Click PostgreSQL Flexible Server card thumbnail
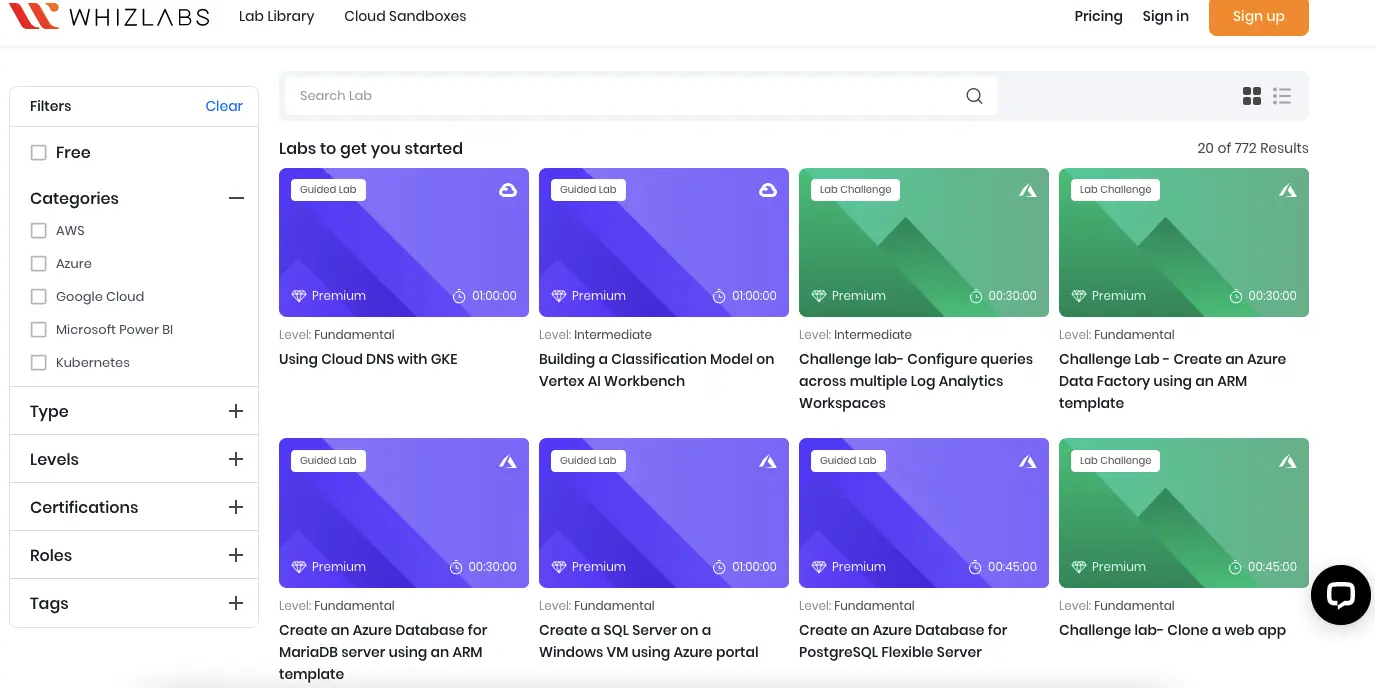This screenshot has height=688, width=1375. 924,513
